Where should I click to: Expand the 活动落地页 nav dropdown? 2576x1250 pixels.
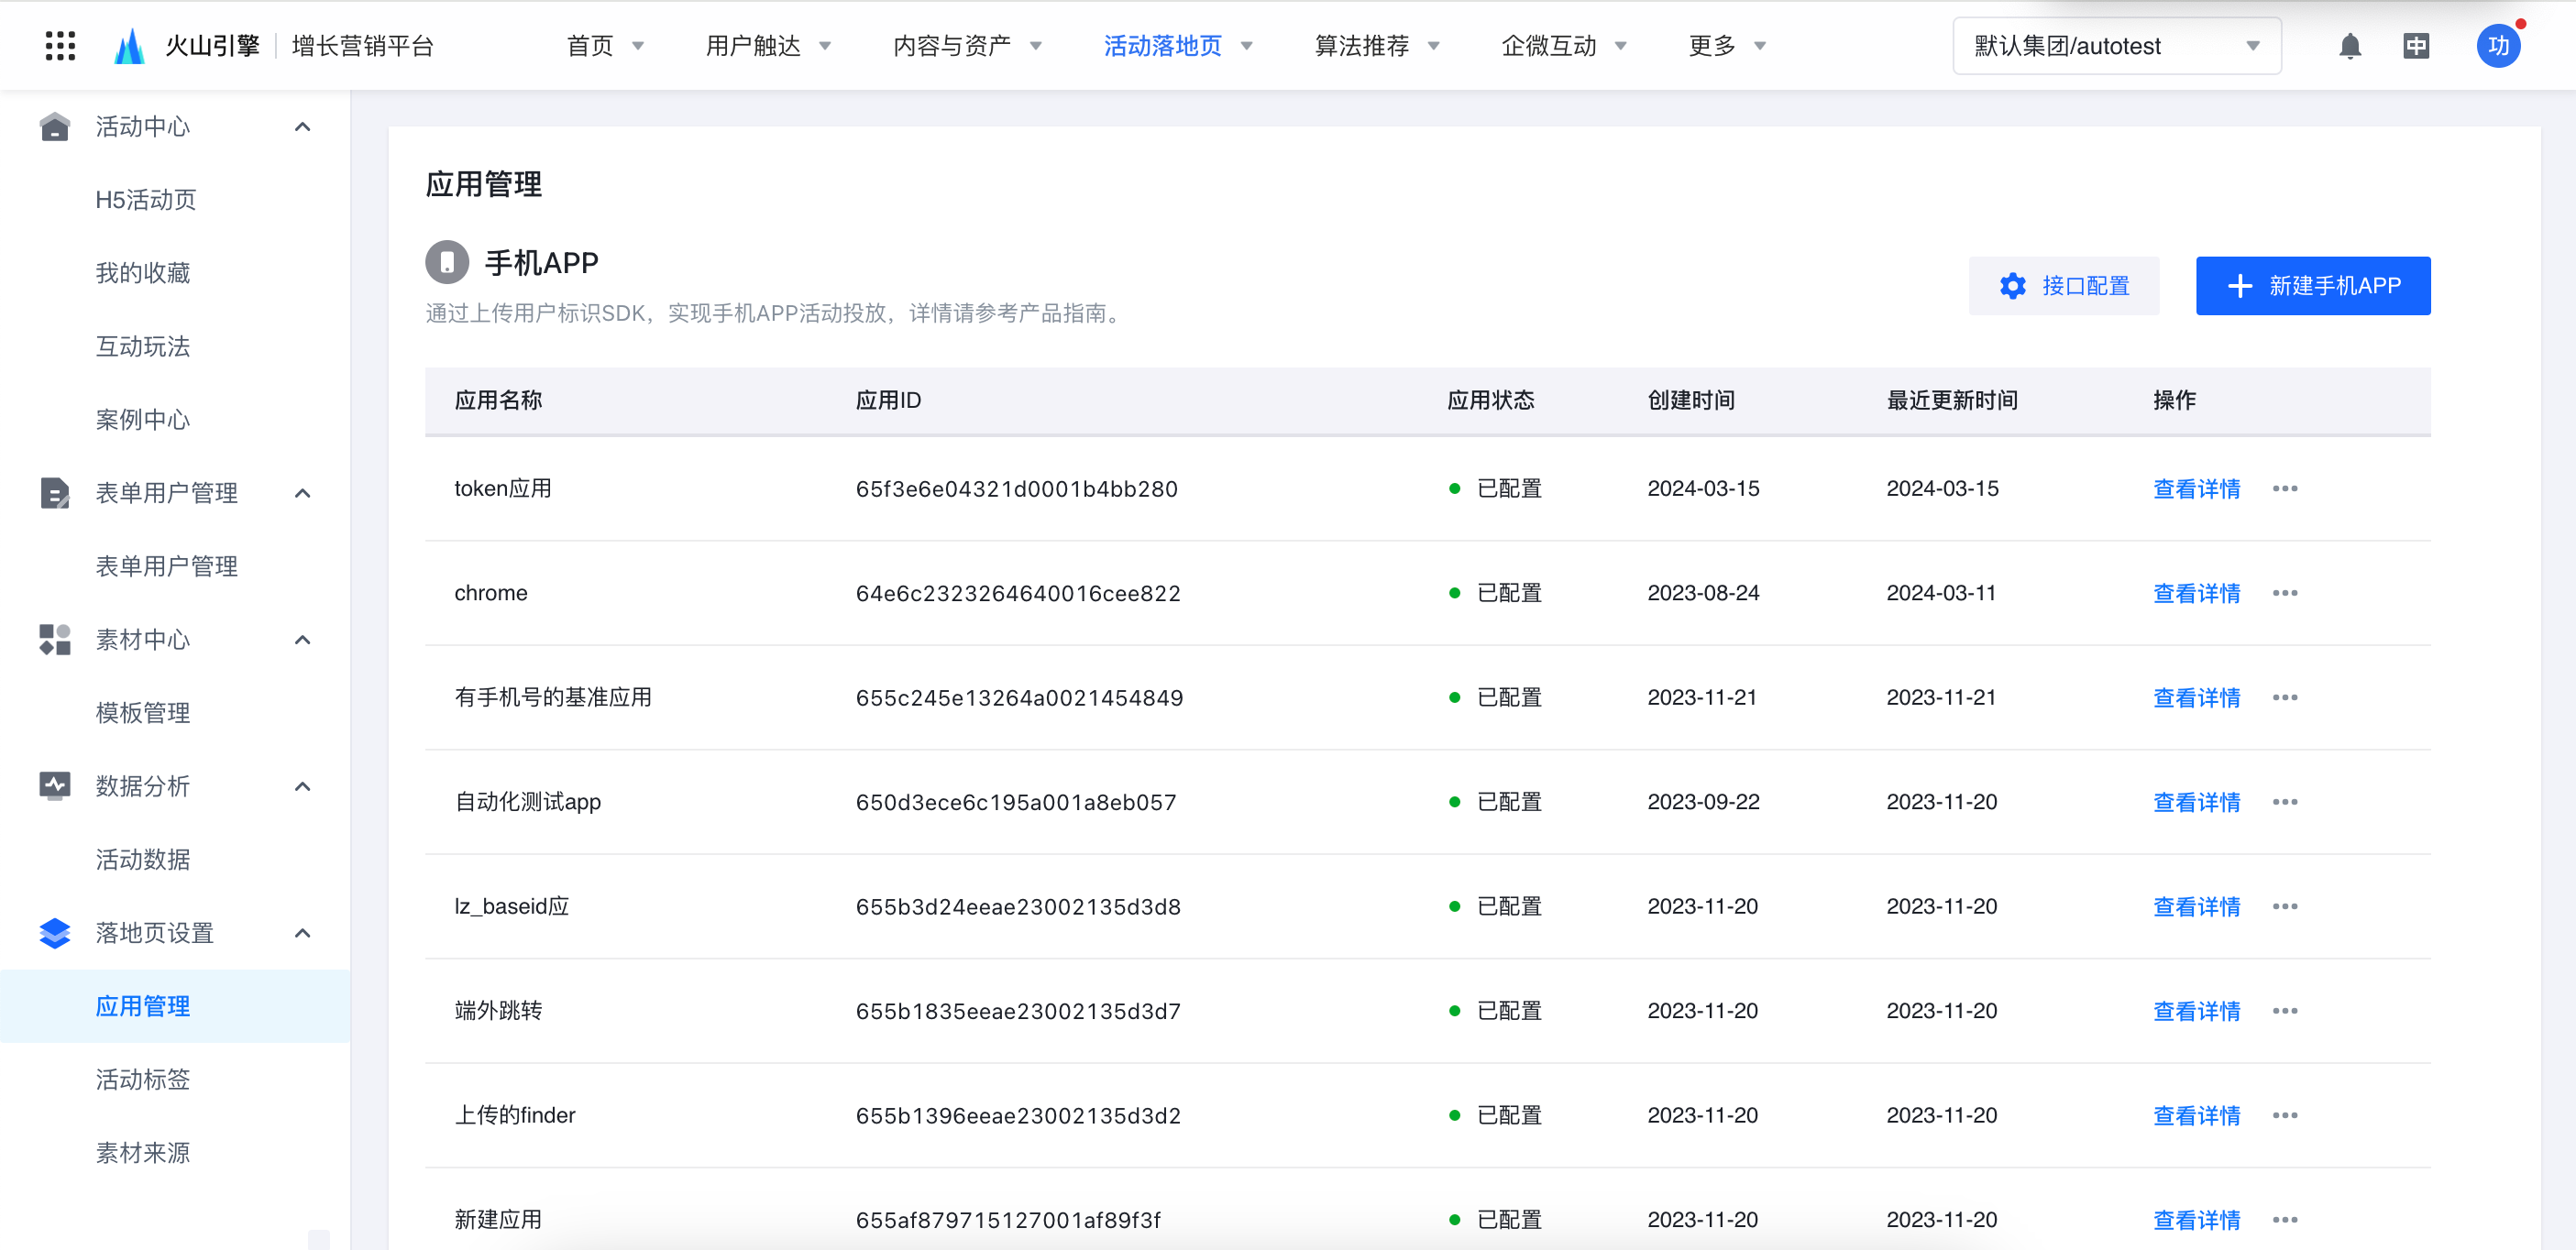(x=1246, y=46)
